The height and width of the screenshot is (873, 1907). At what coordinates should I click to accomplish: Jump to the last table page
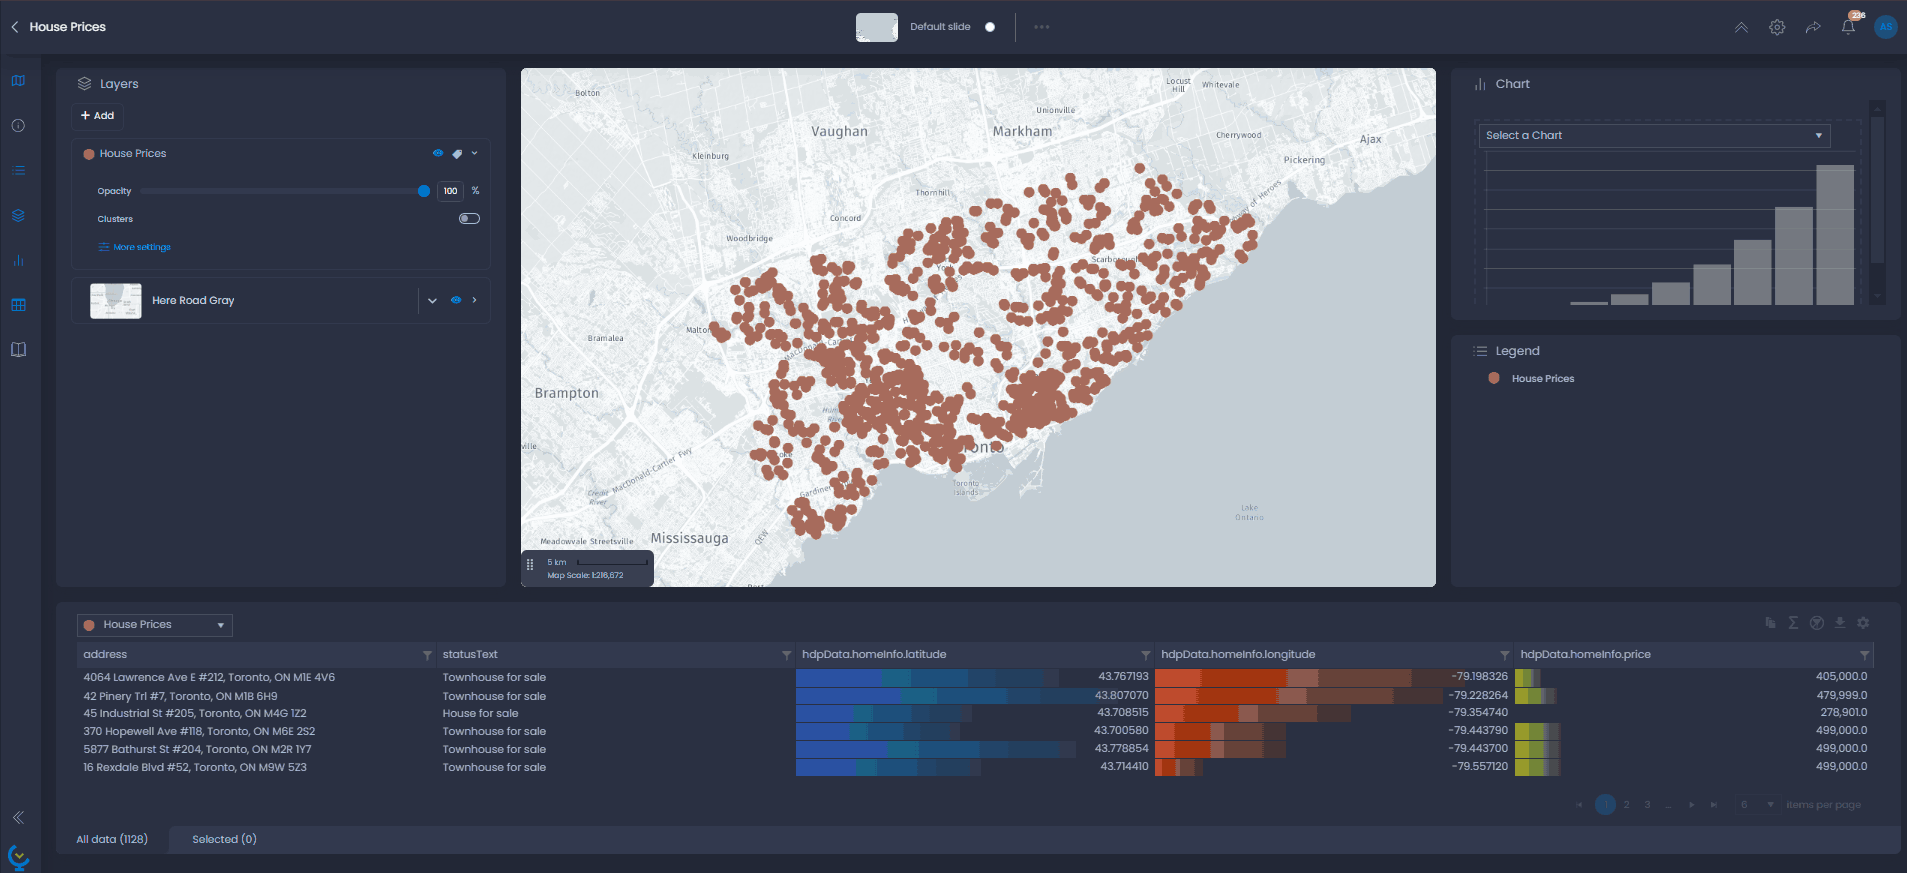click(x=1713, y=805)
